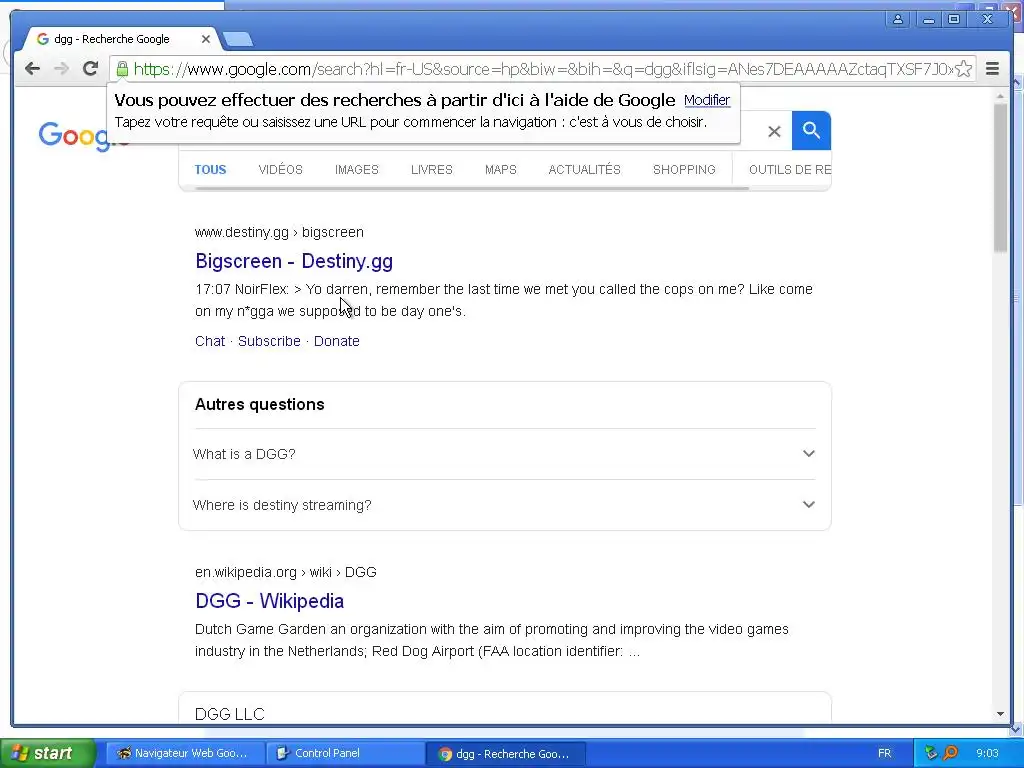Open a new tab
Viewport: 1024px width, 768px height.
click(238, 40)
